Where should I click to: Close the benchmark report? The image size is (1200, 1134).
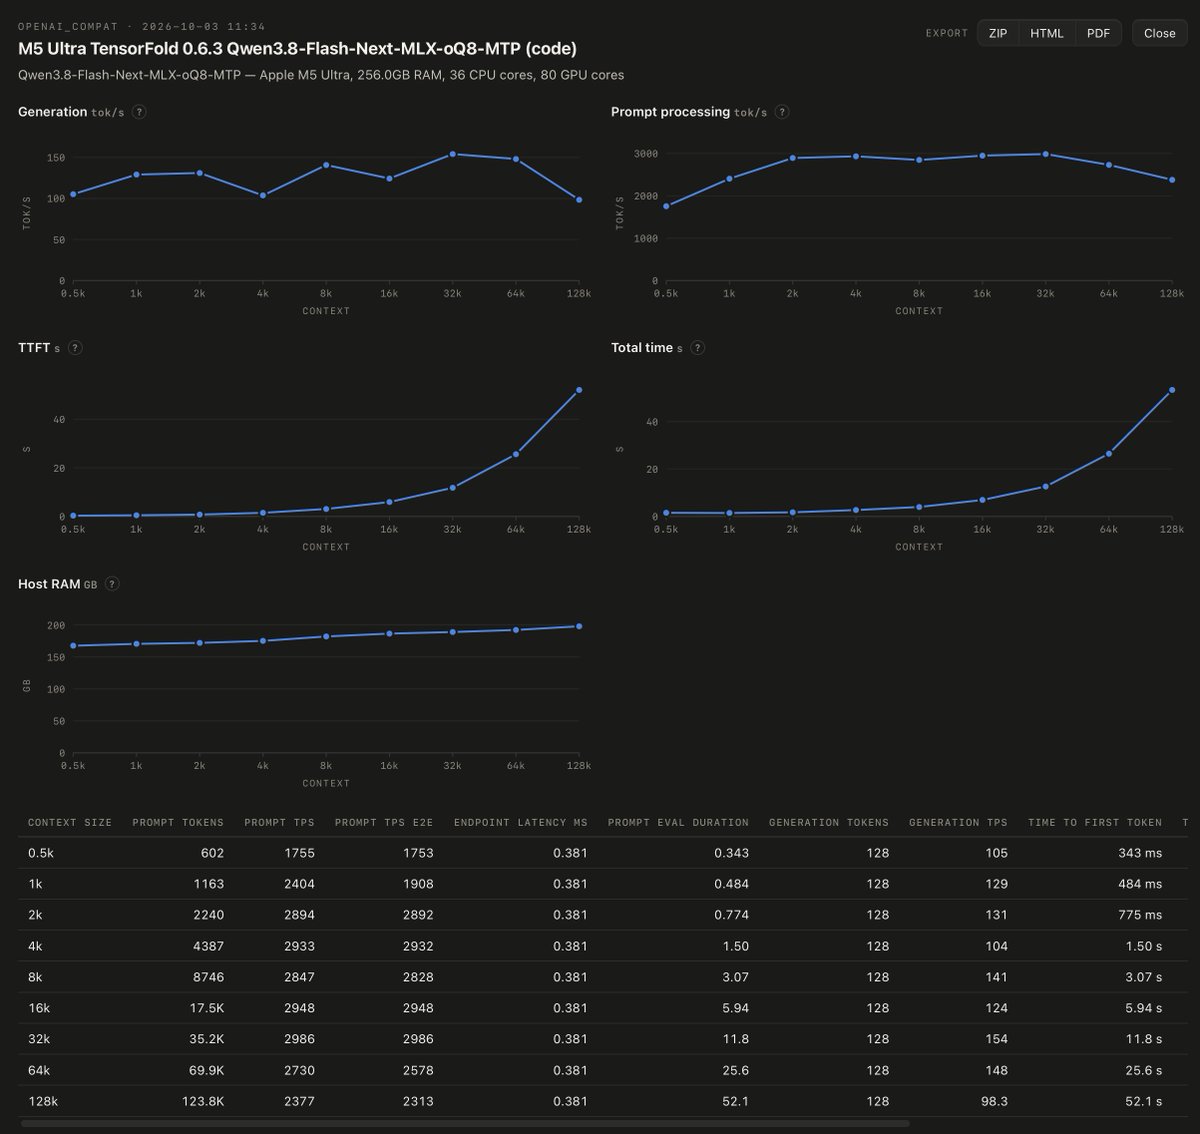1160,33
